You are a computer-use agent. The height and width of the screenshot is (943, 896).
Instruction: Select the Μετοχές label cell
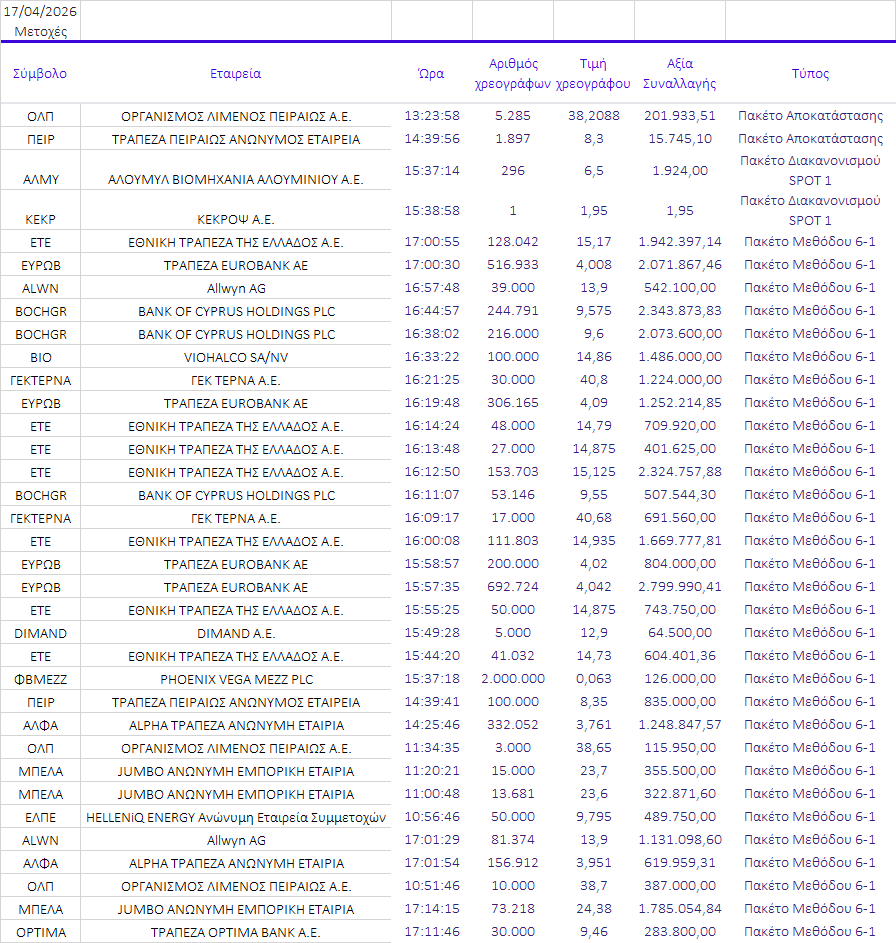coord(40,31)
